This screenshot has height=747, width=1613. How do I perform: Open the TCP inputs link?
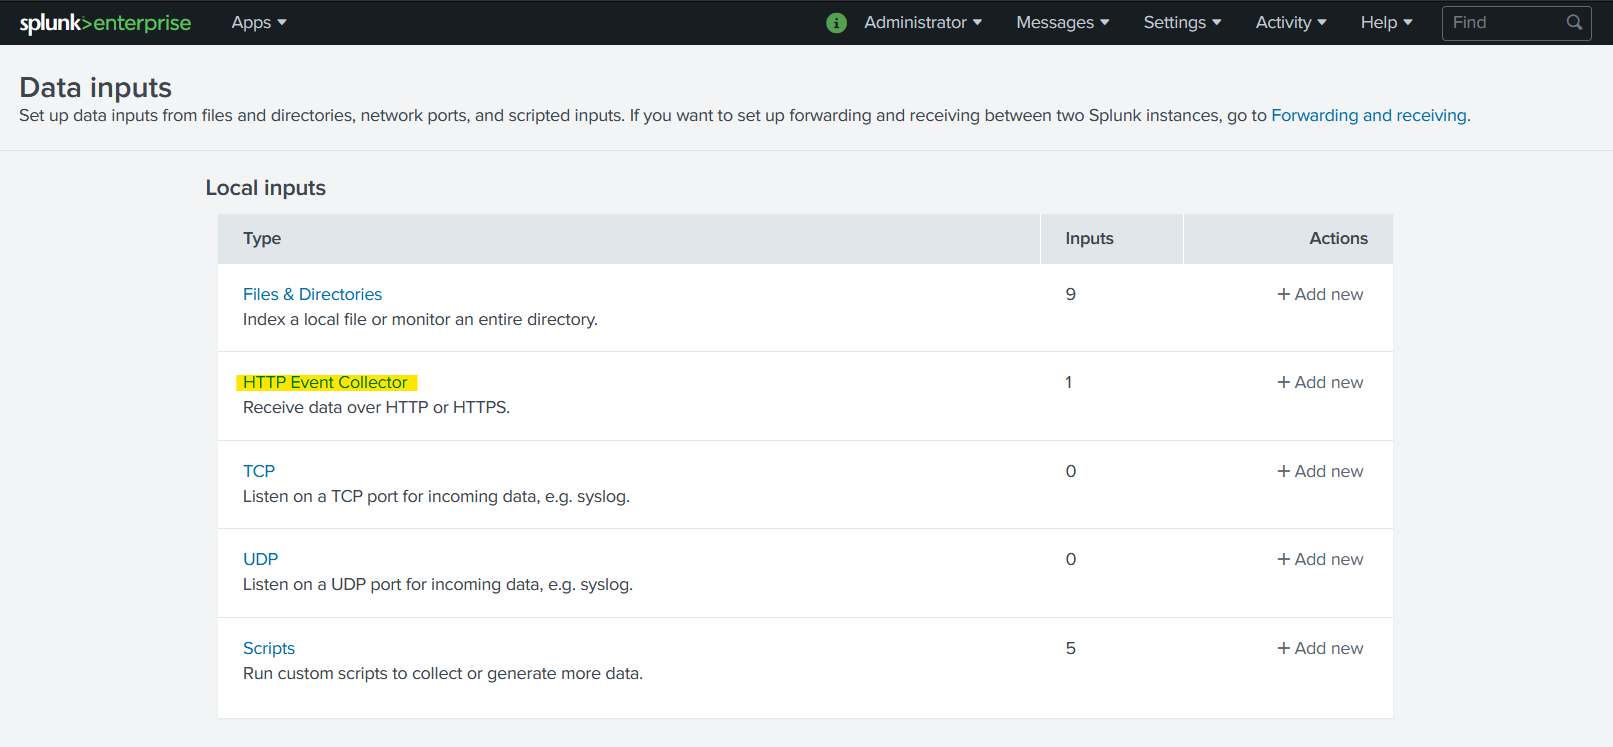259,471
